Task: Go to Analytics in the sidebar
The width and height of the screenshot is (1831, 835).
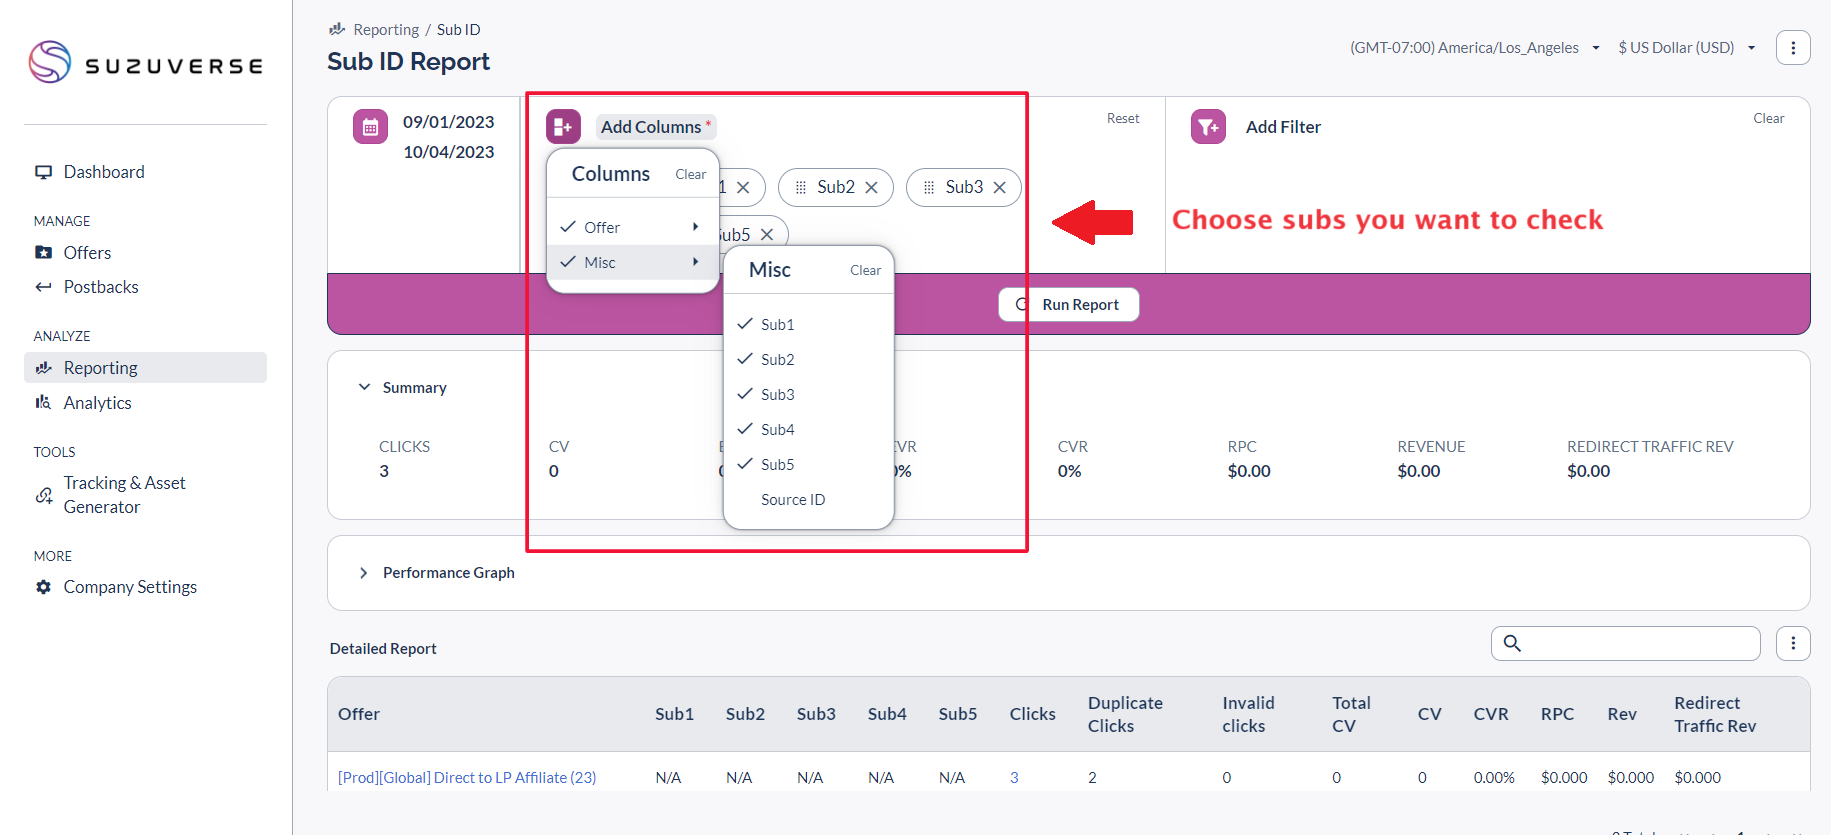Action: pos(97,403)
